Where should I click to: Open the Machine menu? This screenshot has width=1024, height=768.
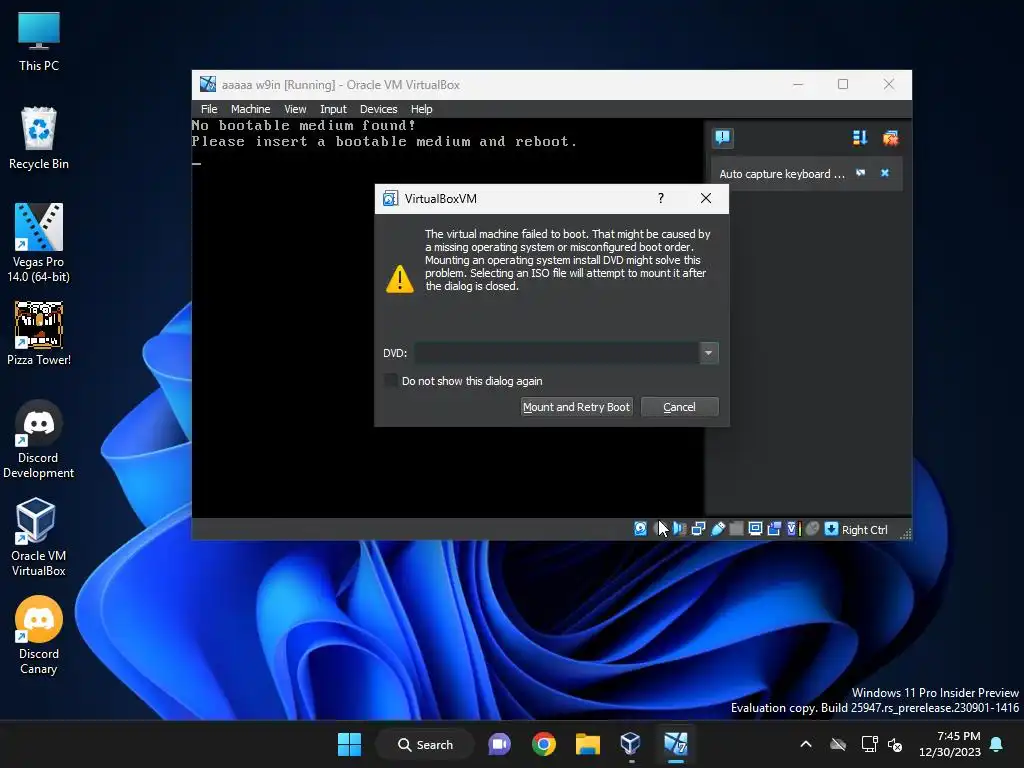click(250, 109)
